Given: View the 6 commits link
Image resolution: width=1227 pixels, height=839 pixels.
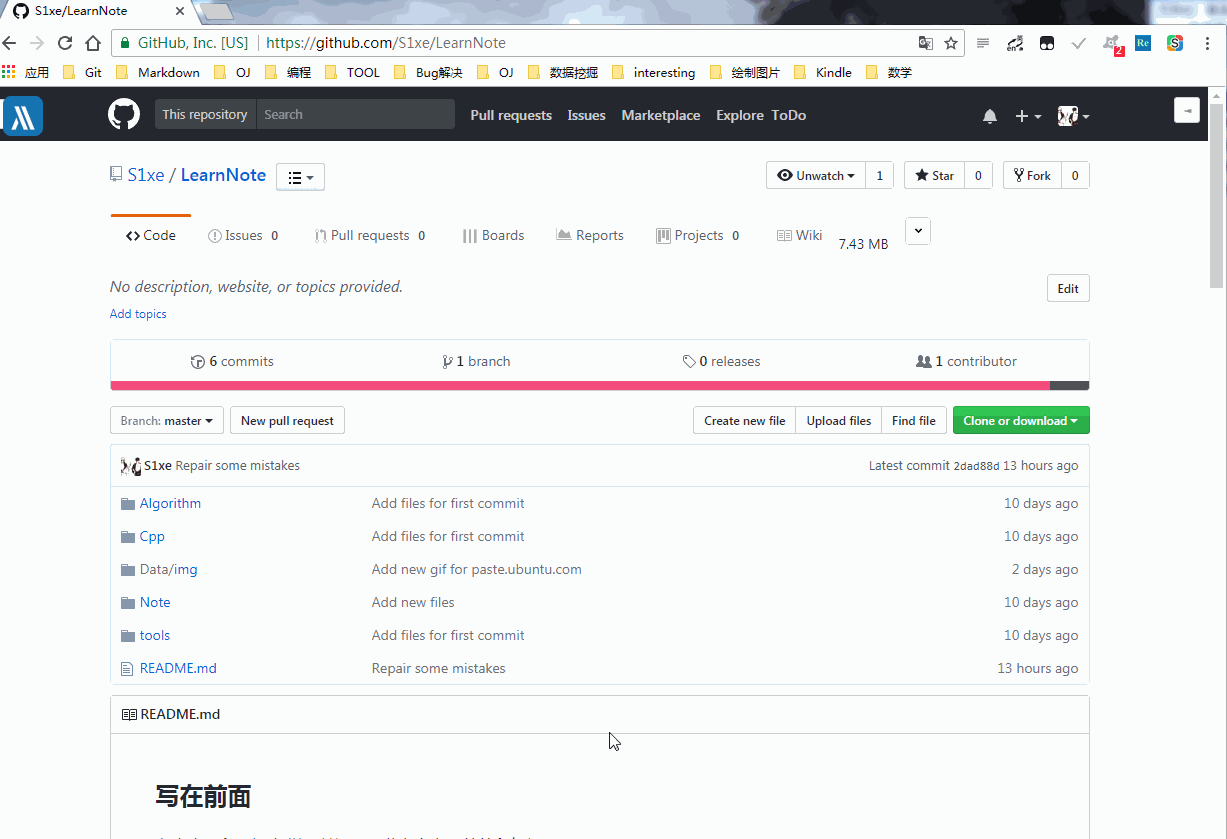Looking at the screenshot, I should pos(232,362).
